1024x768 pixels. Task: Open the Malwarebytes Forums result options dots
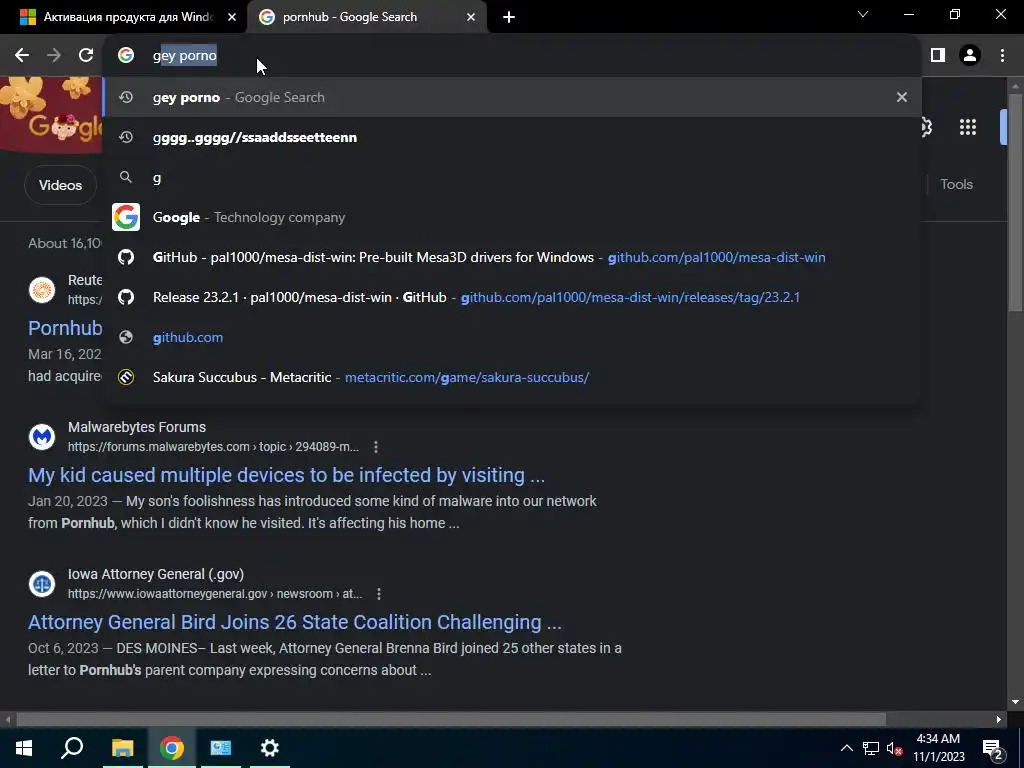pyautogui.click(x=376, y=447)
